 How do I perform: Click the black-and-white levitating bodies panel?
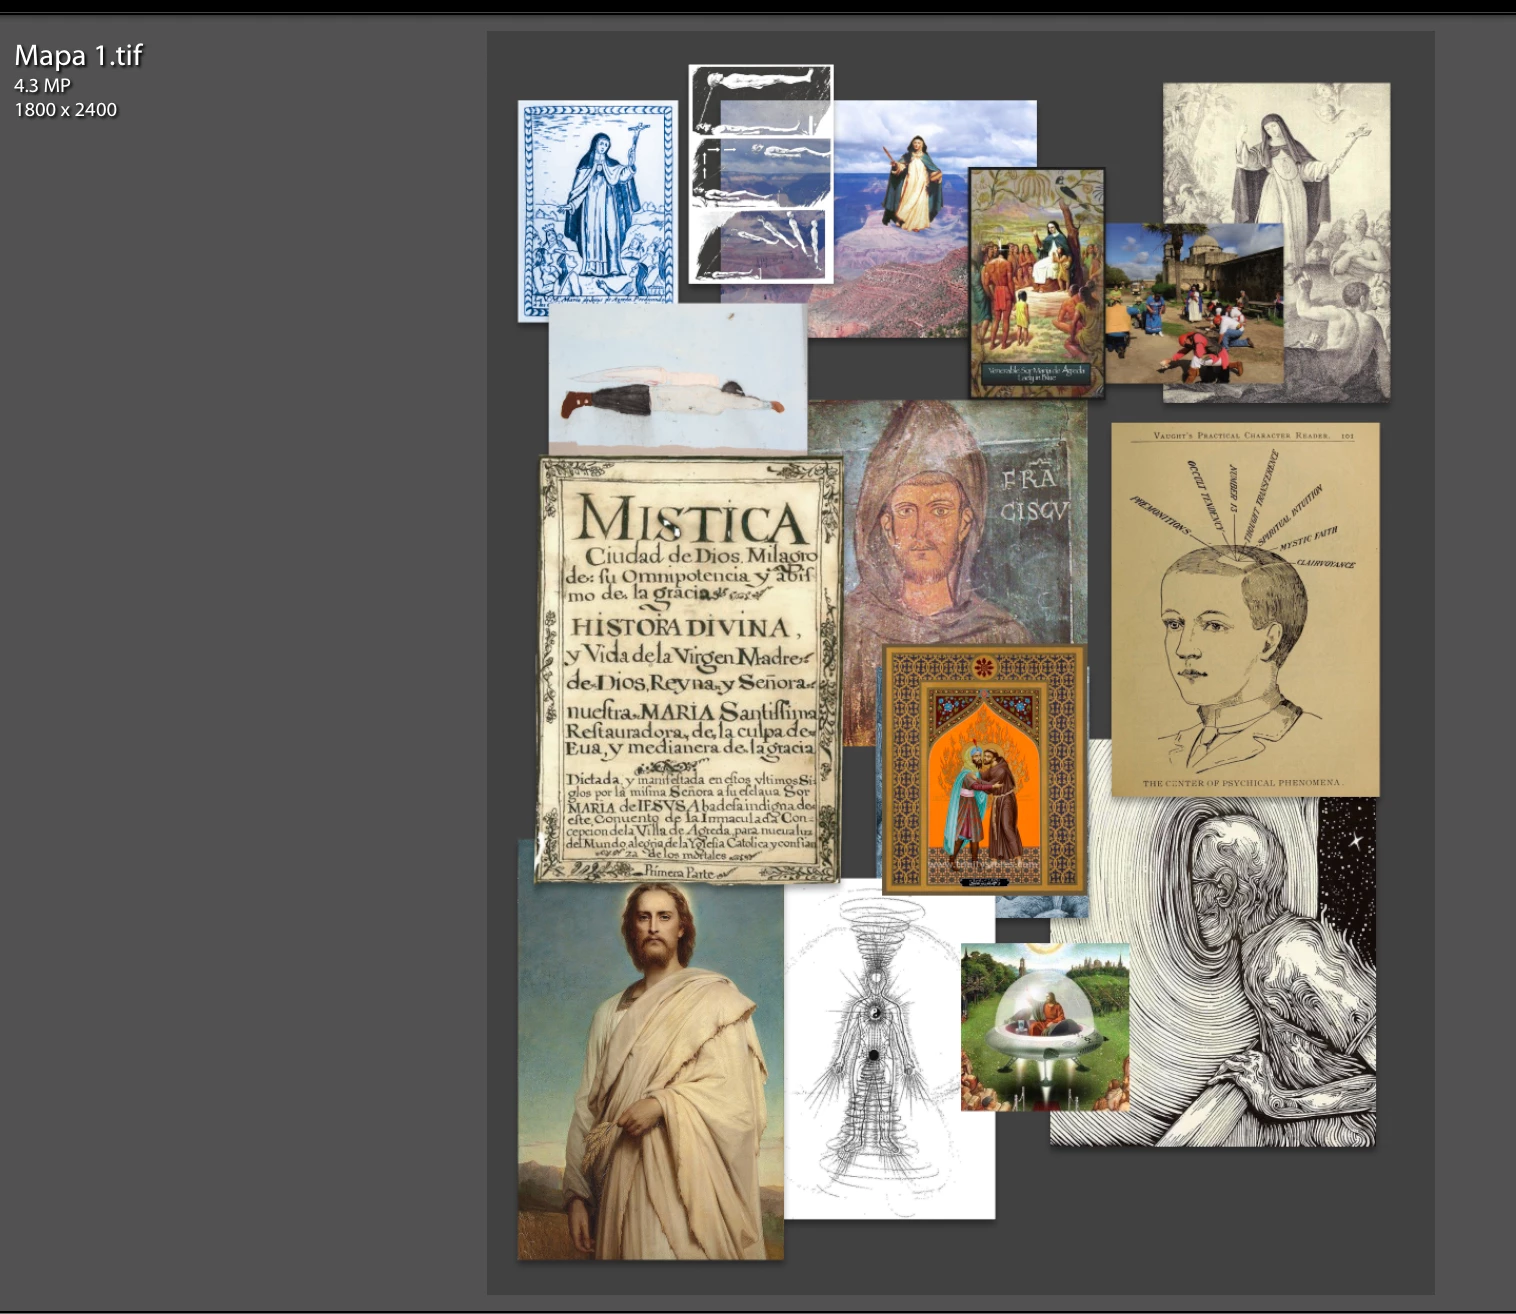point(760,174)
